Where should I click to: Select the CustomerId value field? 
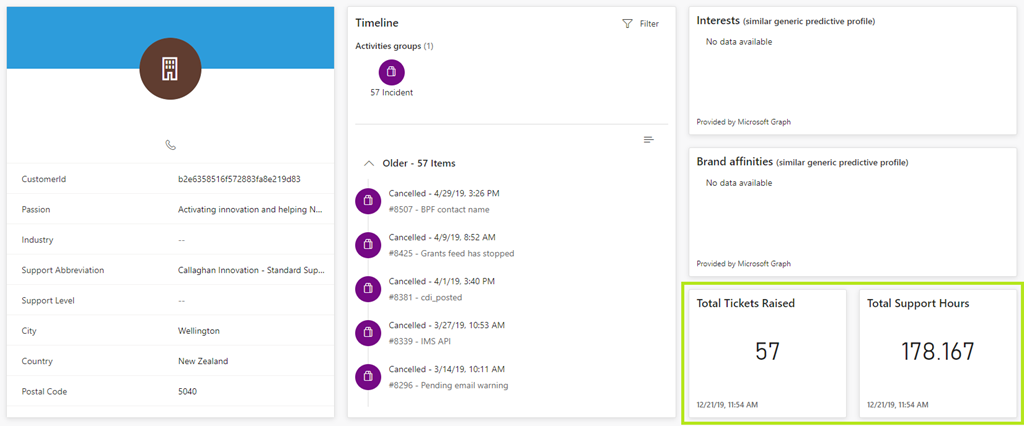239,179
